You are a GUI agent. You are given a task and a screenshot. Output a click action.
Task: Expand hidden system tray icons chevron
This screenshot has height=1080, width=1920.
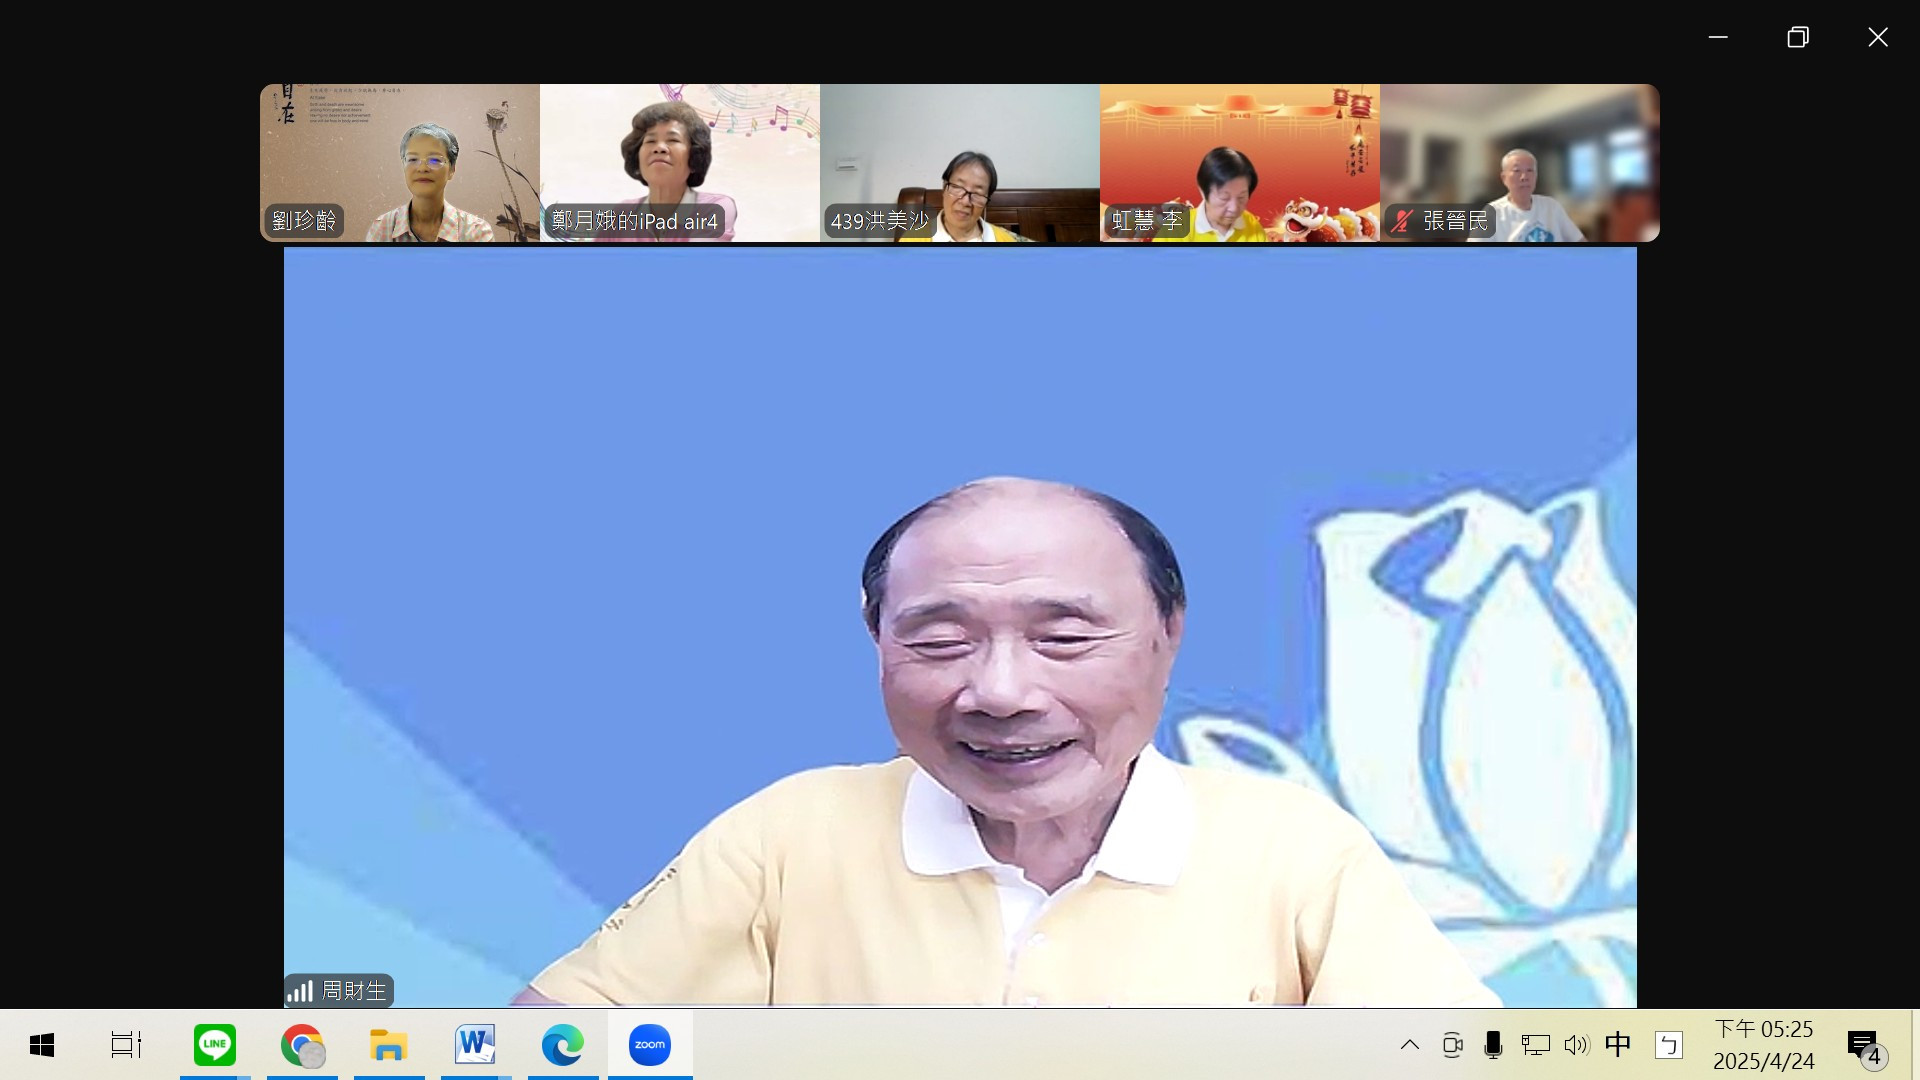point(1410,1045)
